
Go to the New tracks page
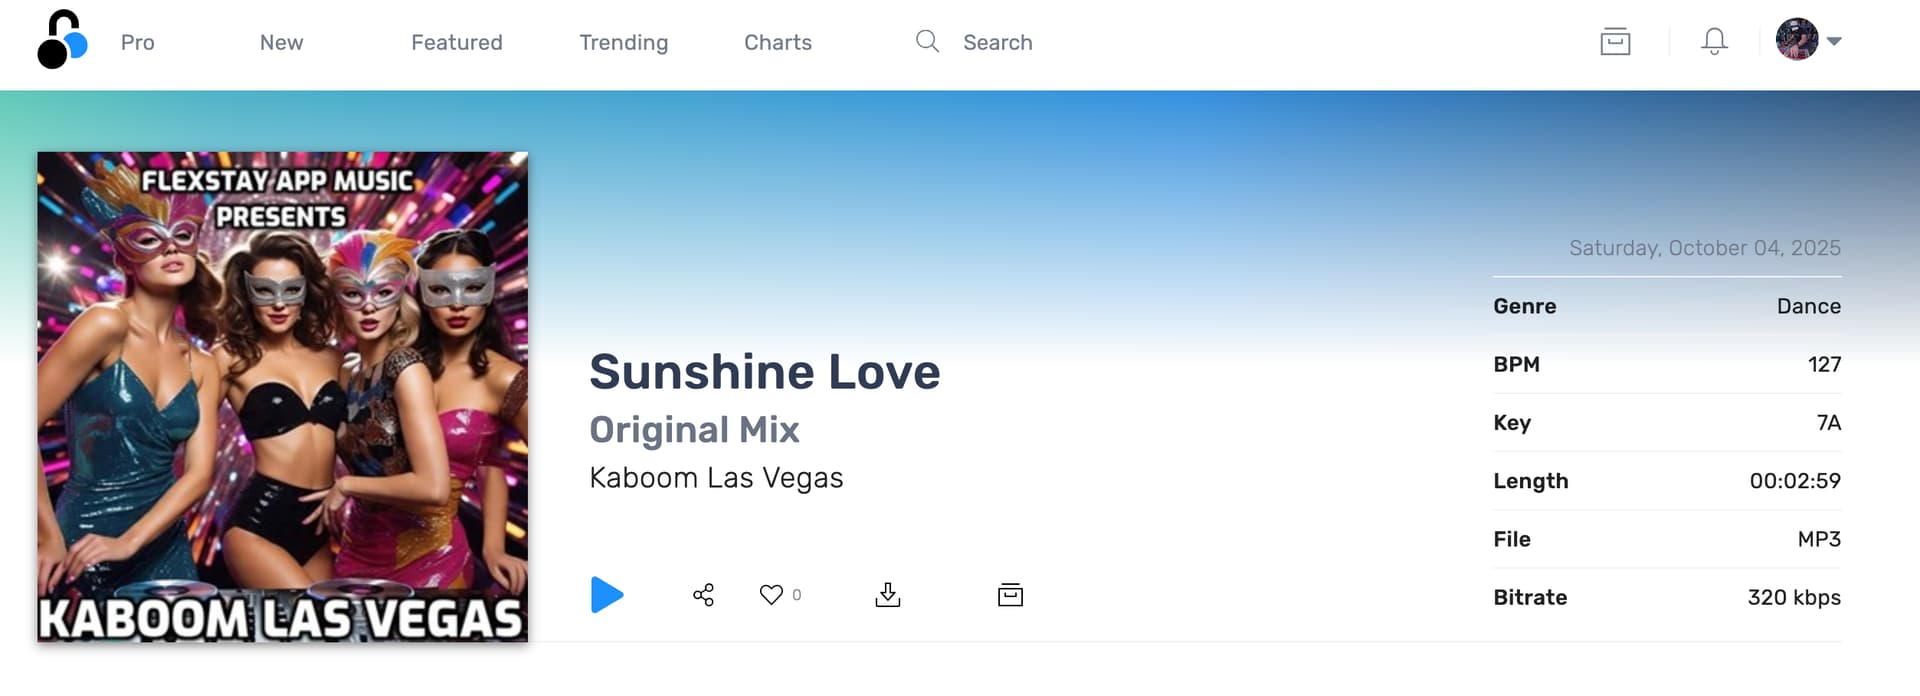tap(281, 43)
